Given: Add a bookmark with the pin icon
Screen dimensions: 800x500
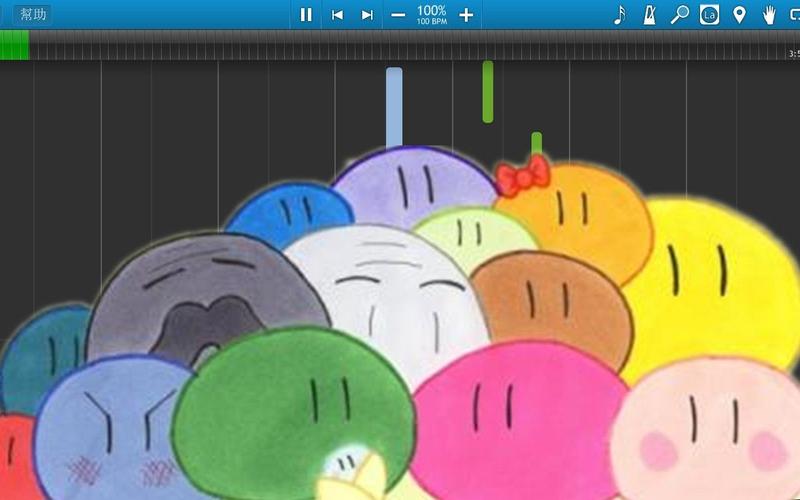Looking at the screenshot, I should 739,15.
